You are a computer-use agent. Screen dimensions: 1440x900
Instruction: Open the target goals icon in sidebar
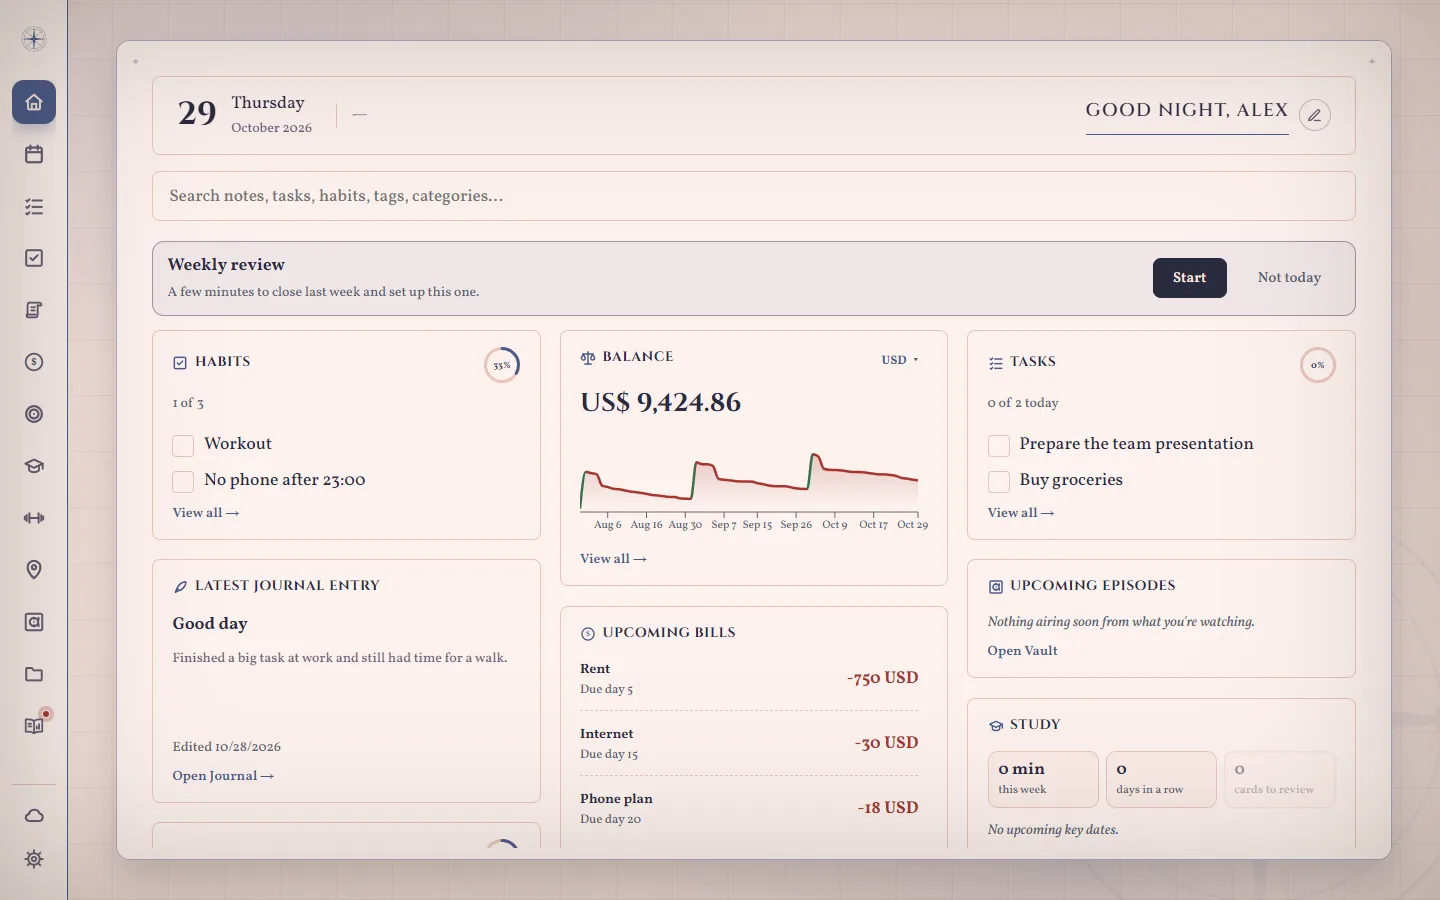[34, 414]
